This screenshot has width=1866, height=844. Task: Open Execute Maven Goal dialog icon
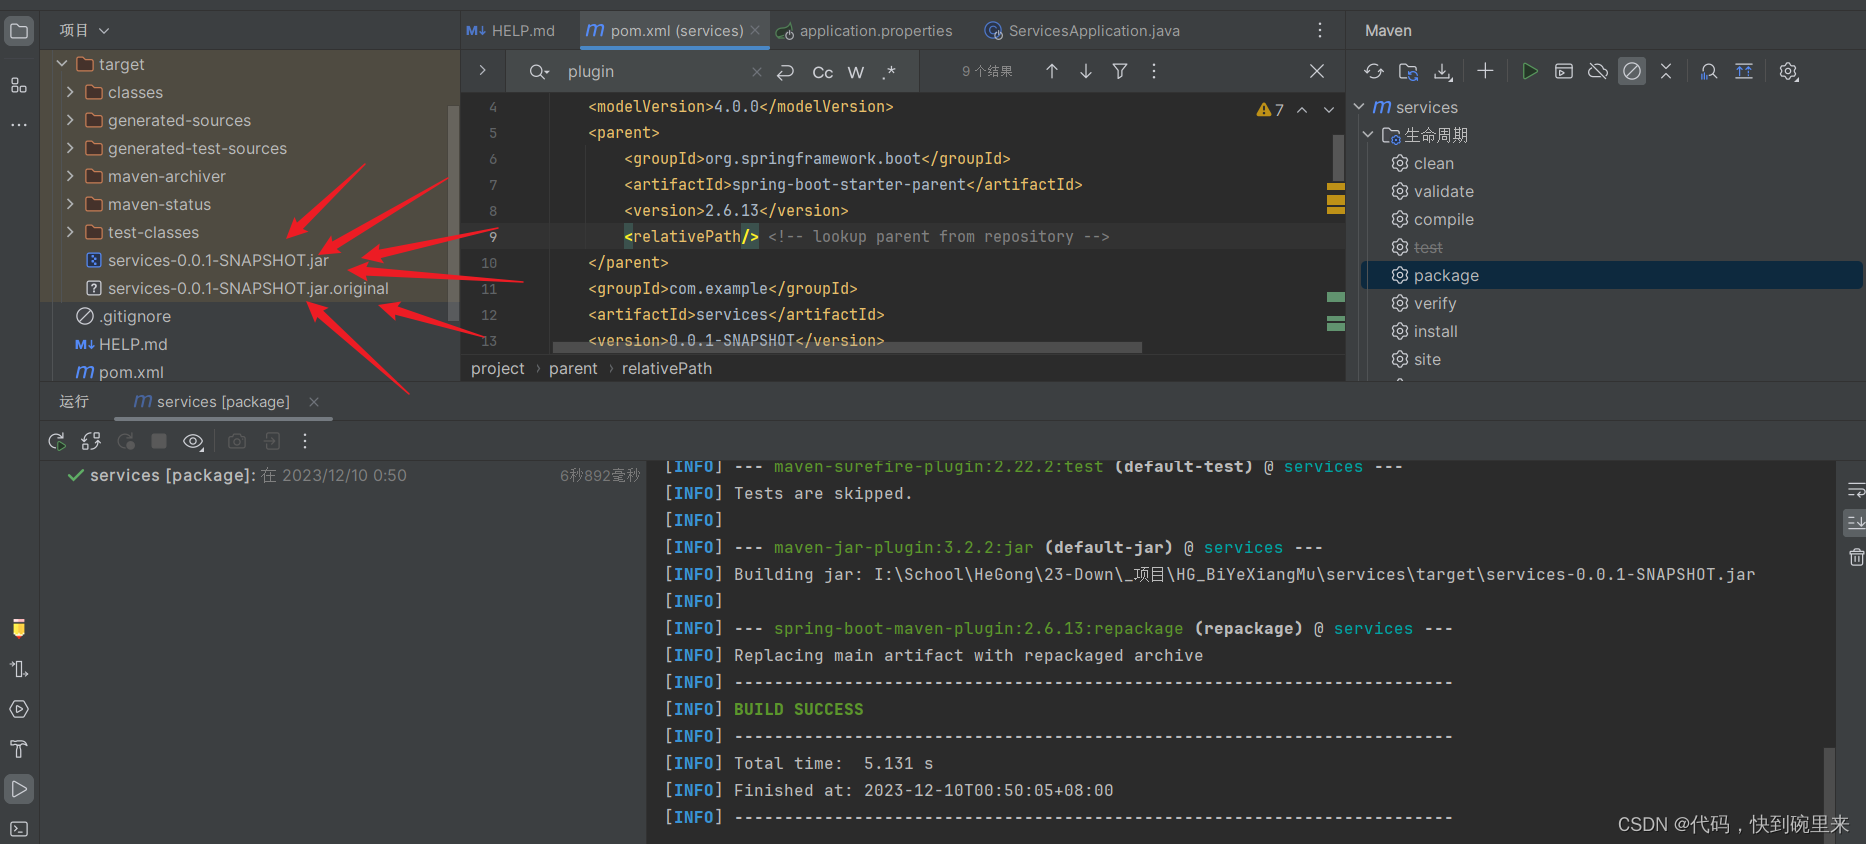(x=1564, y=71)
